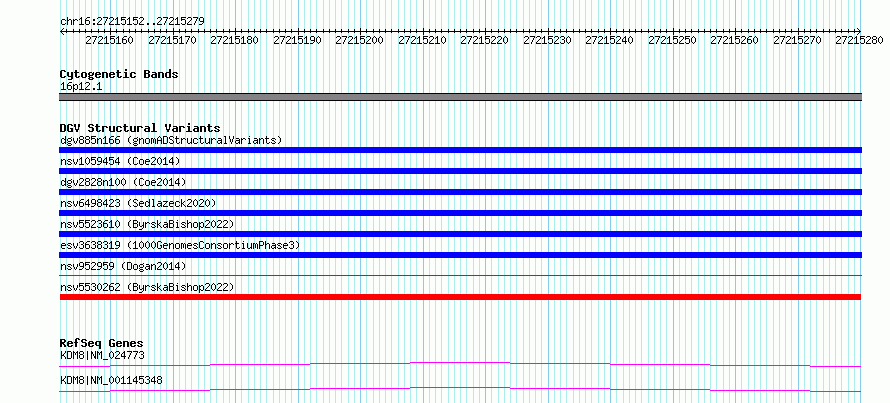Click ruler position 27215250
Viewport: 890px width, 403px height.
pos(672,40)
